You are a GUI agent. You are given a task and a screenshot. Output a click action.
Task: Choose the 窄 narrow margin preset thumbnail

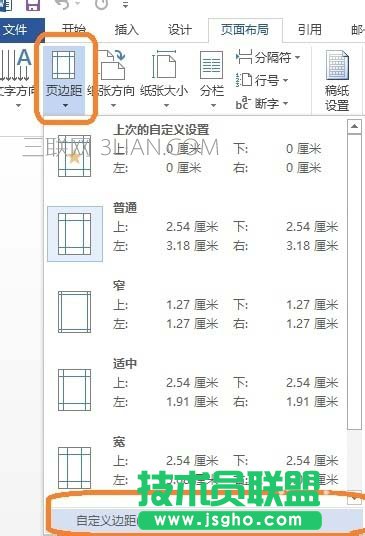(x=75, y=312)
